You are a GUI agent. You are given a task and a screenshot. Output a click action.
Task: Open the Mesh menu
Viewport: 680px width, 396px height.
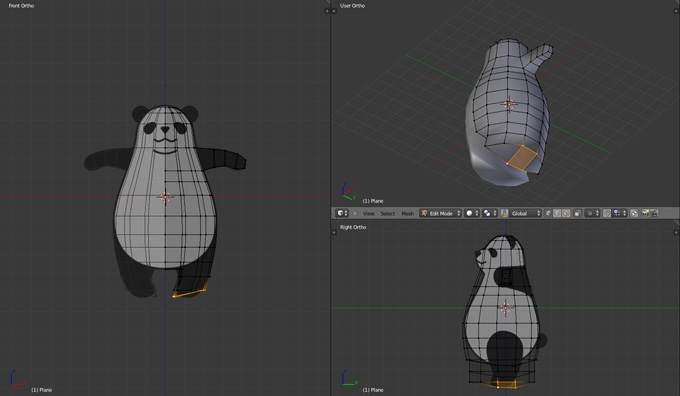[407, 213]
